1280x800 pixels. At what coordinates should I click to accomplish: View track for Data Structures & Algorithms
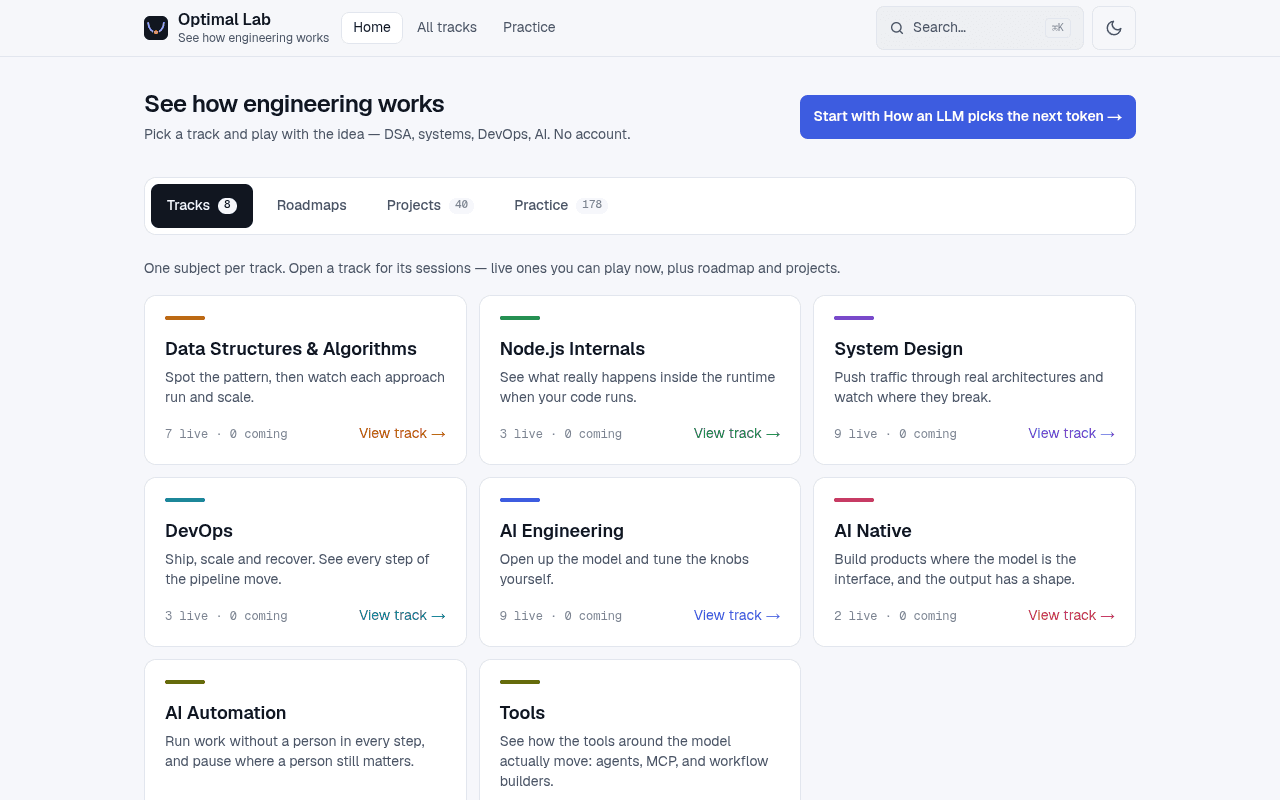[x=402, y=434]
